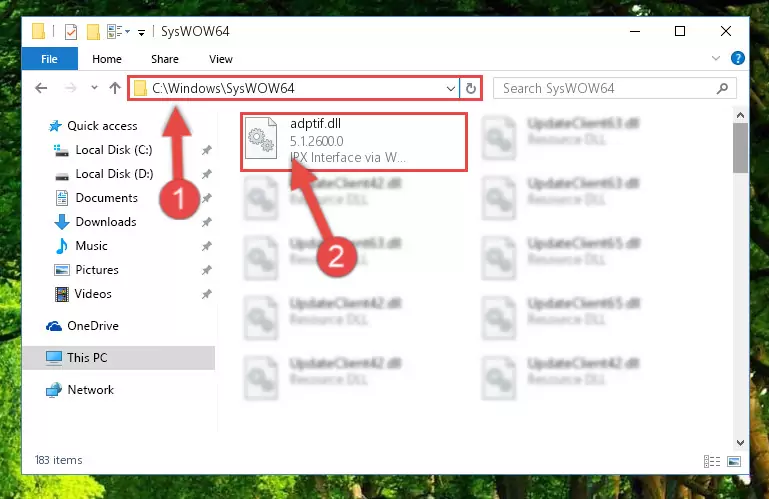Open the address bar history dropdown
This screenshot has width=769, height=499.
(x=450, y=89)
